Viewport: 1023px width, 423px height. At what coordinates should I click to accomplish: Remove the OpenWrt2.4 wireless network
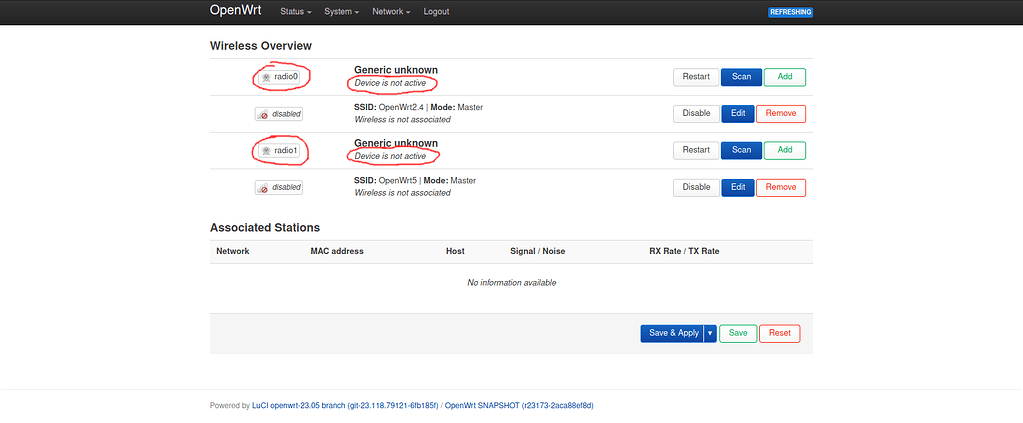pos(781,113)
